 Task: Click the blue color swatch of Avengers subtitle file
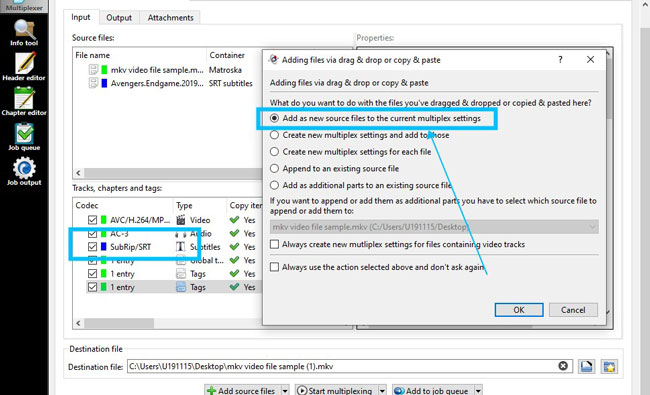pos(104,83)
